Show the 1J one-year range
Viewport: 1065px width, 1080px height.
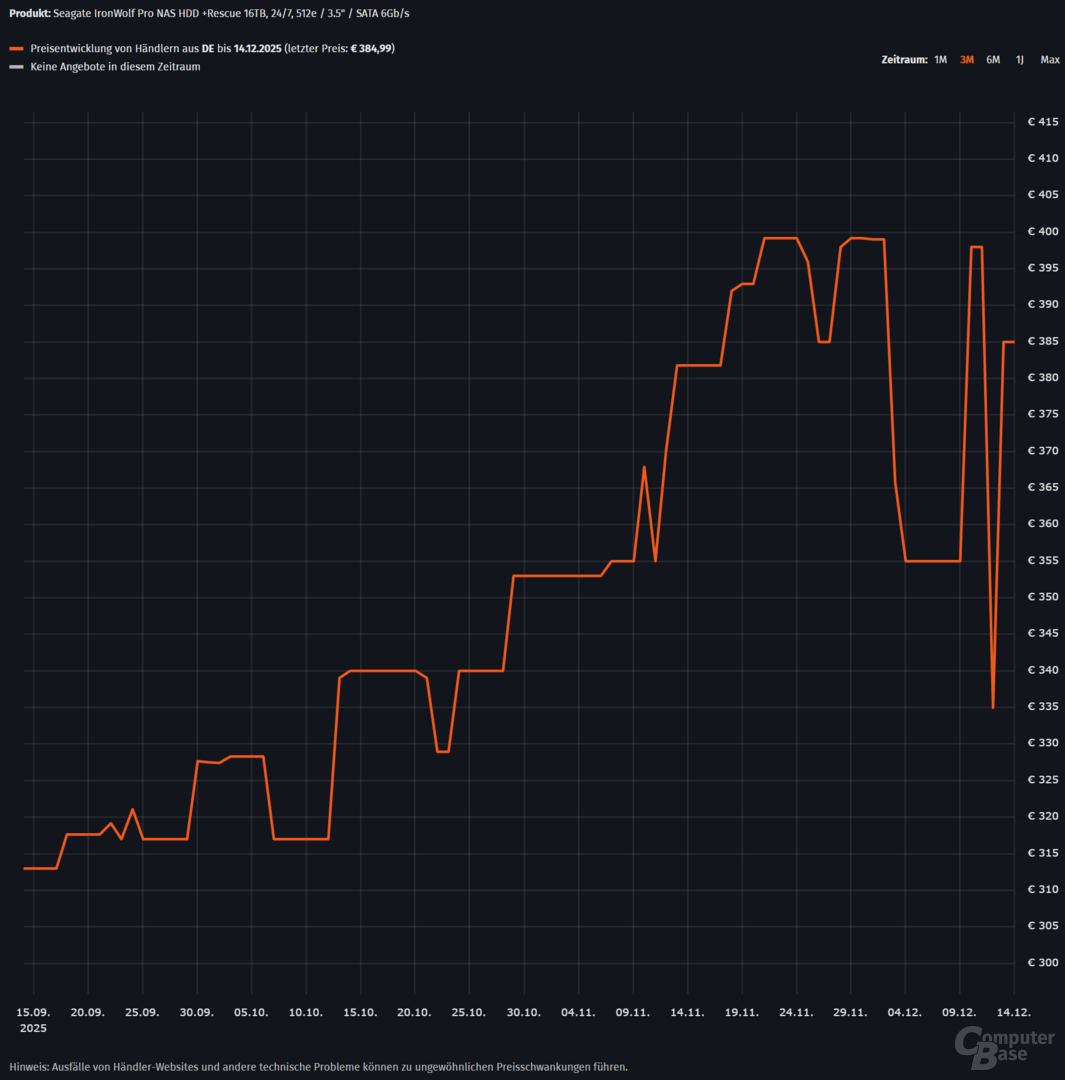(1020, 60)
